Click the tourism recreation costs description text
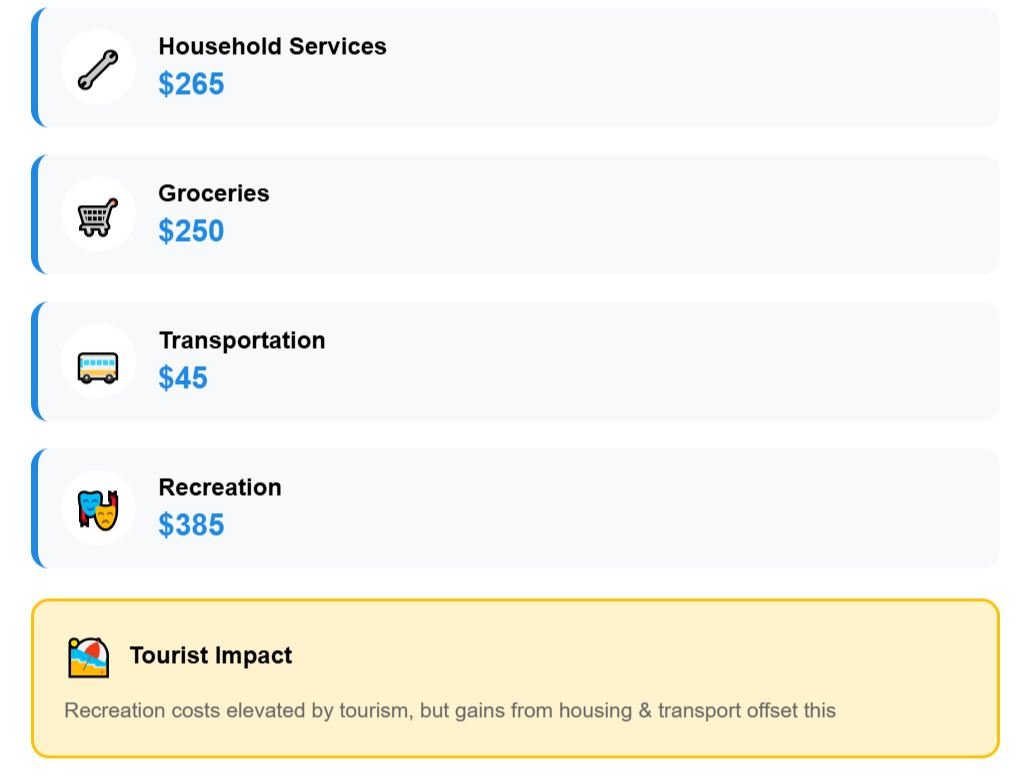This screenshot has width=1023, height=781. click(x=450, y=711)
